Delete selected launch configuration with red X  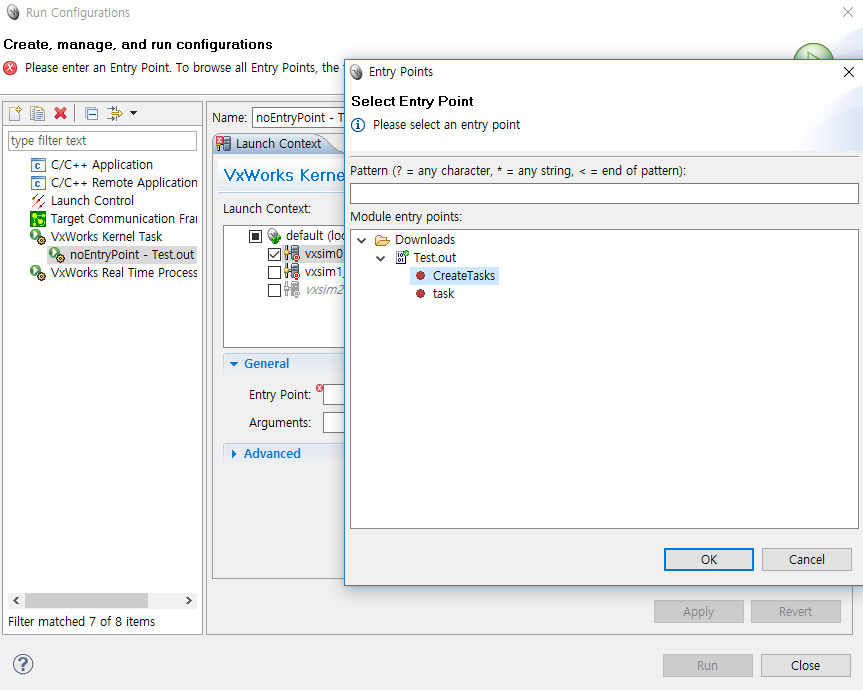(60, 113)
